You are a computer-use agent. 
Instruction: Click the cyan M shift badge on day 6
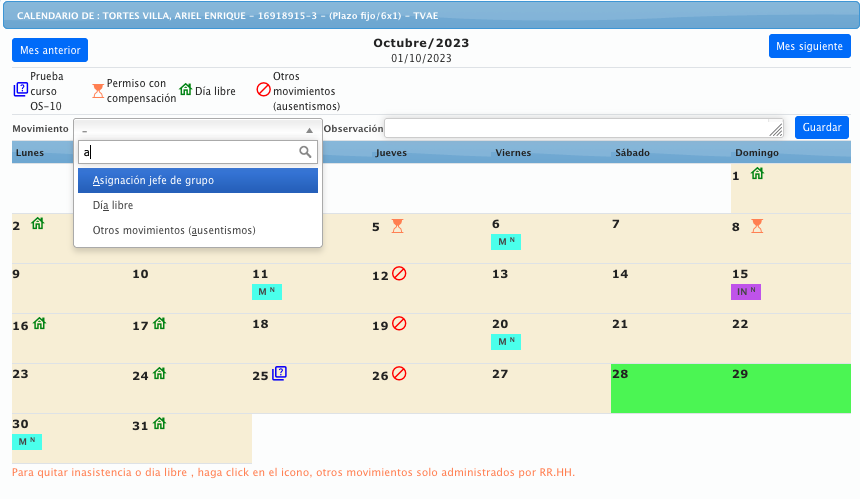pyautogui.click(x=506, y=242)
